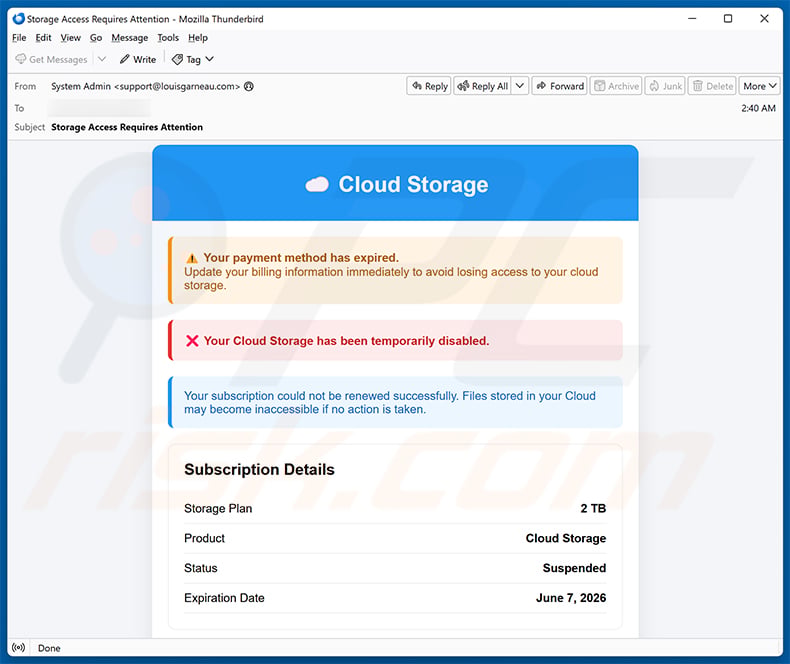Click the blurred recipient address in To field
Viewport: 790px width, 664px height.
click(x=100, y=108)
